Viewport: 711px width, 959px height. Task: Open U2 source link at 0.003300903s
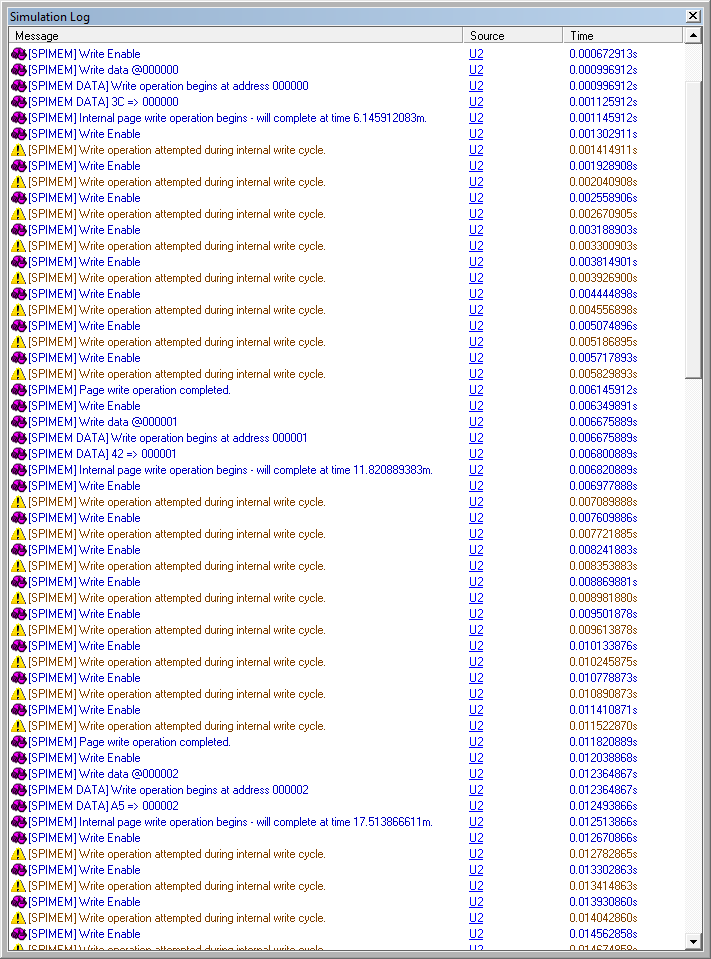pyautogui.click(x=476, y=246)
